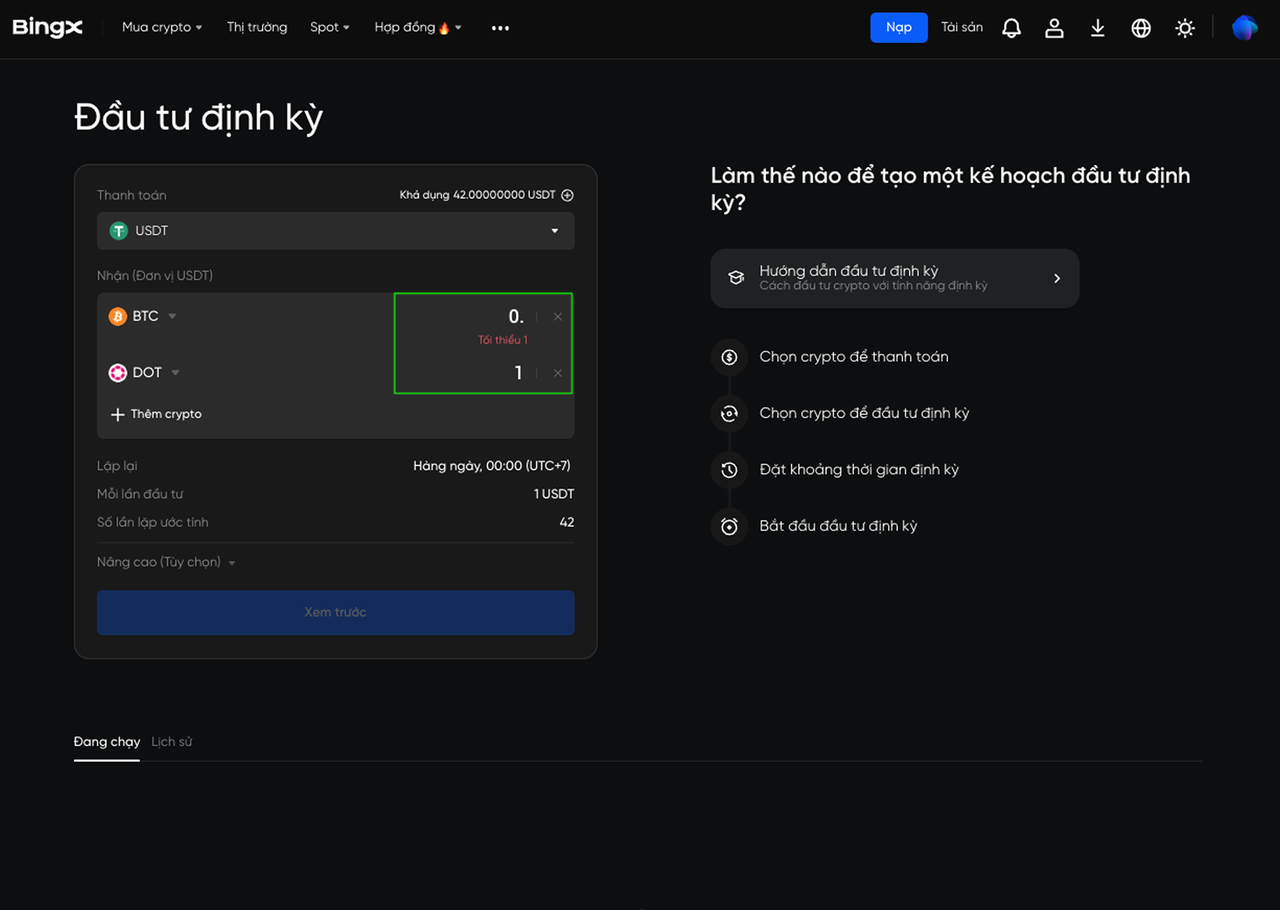
Task: Toggle light theme with sun icon
Action: (x=1185, y=28)
